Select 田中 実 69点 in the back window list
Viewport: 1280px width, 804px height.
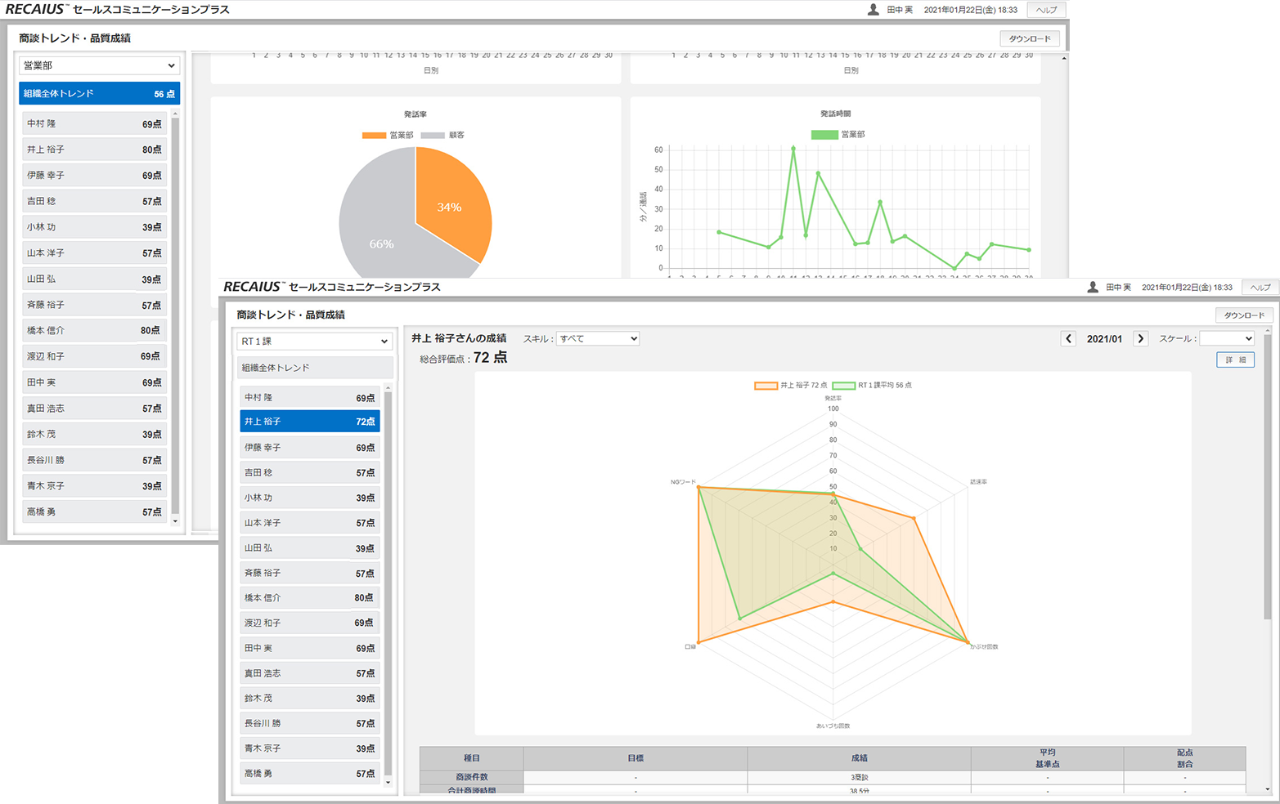point(95,382)
